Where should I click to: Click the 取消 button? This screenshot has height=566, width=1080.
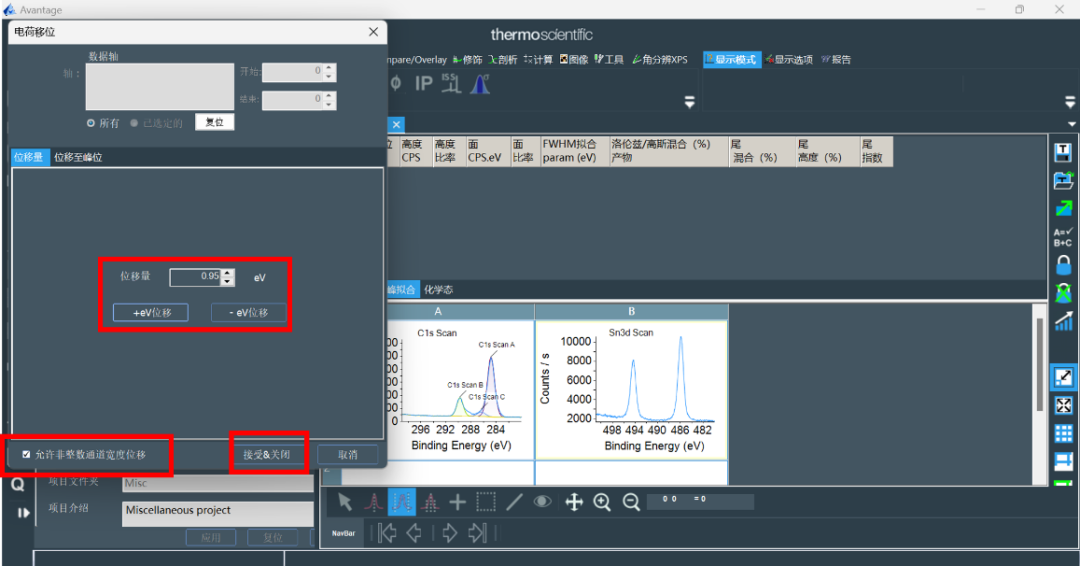347,454
